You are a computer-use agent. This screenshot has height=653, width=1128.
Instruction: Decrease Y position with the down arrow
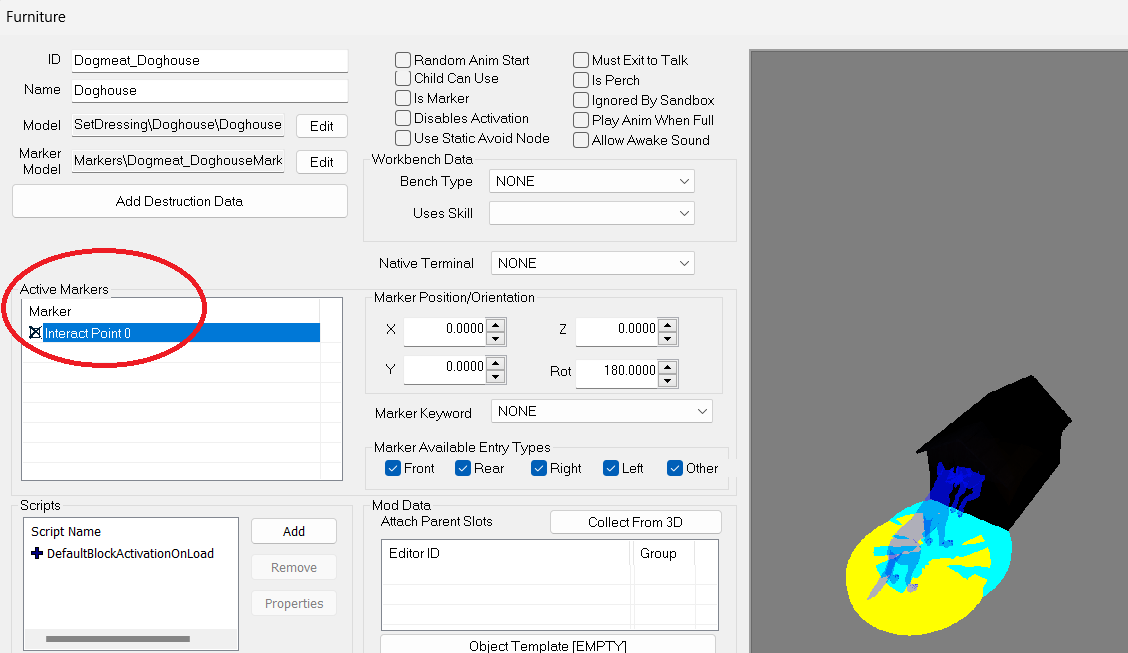(496, 376)
